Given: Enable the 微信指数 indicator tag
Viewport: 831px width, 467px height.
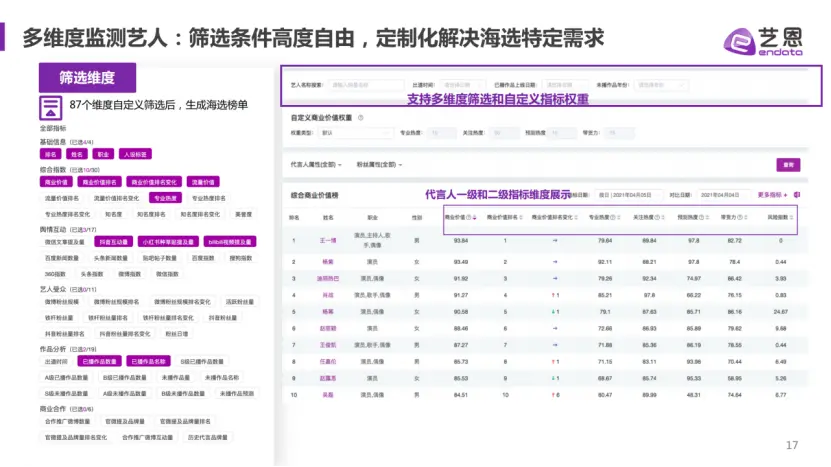Looking at the screenshot, I should click(x=167, y=274).
